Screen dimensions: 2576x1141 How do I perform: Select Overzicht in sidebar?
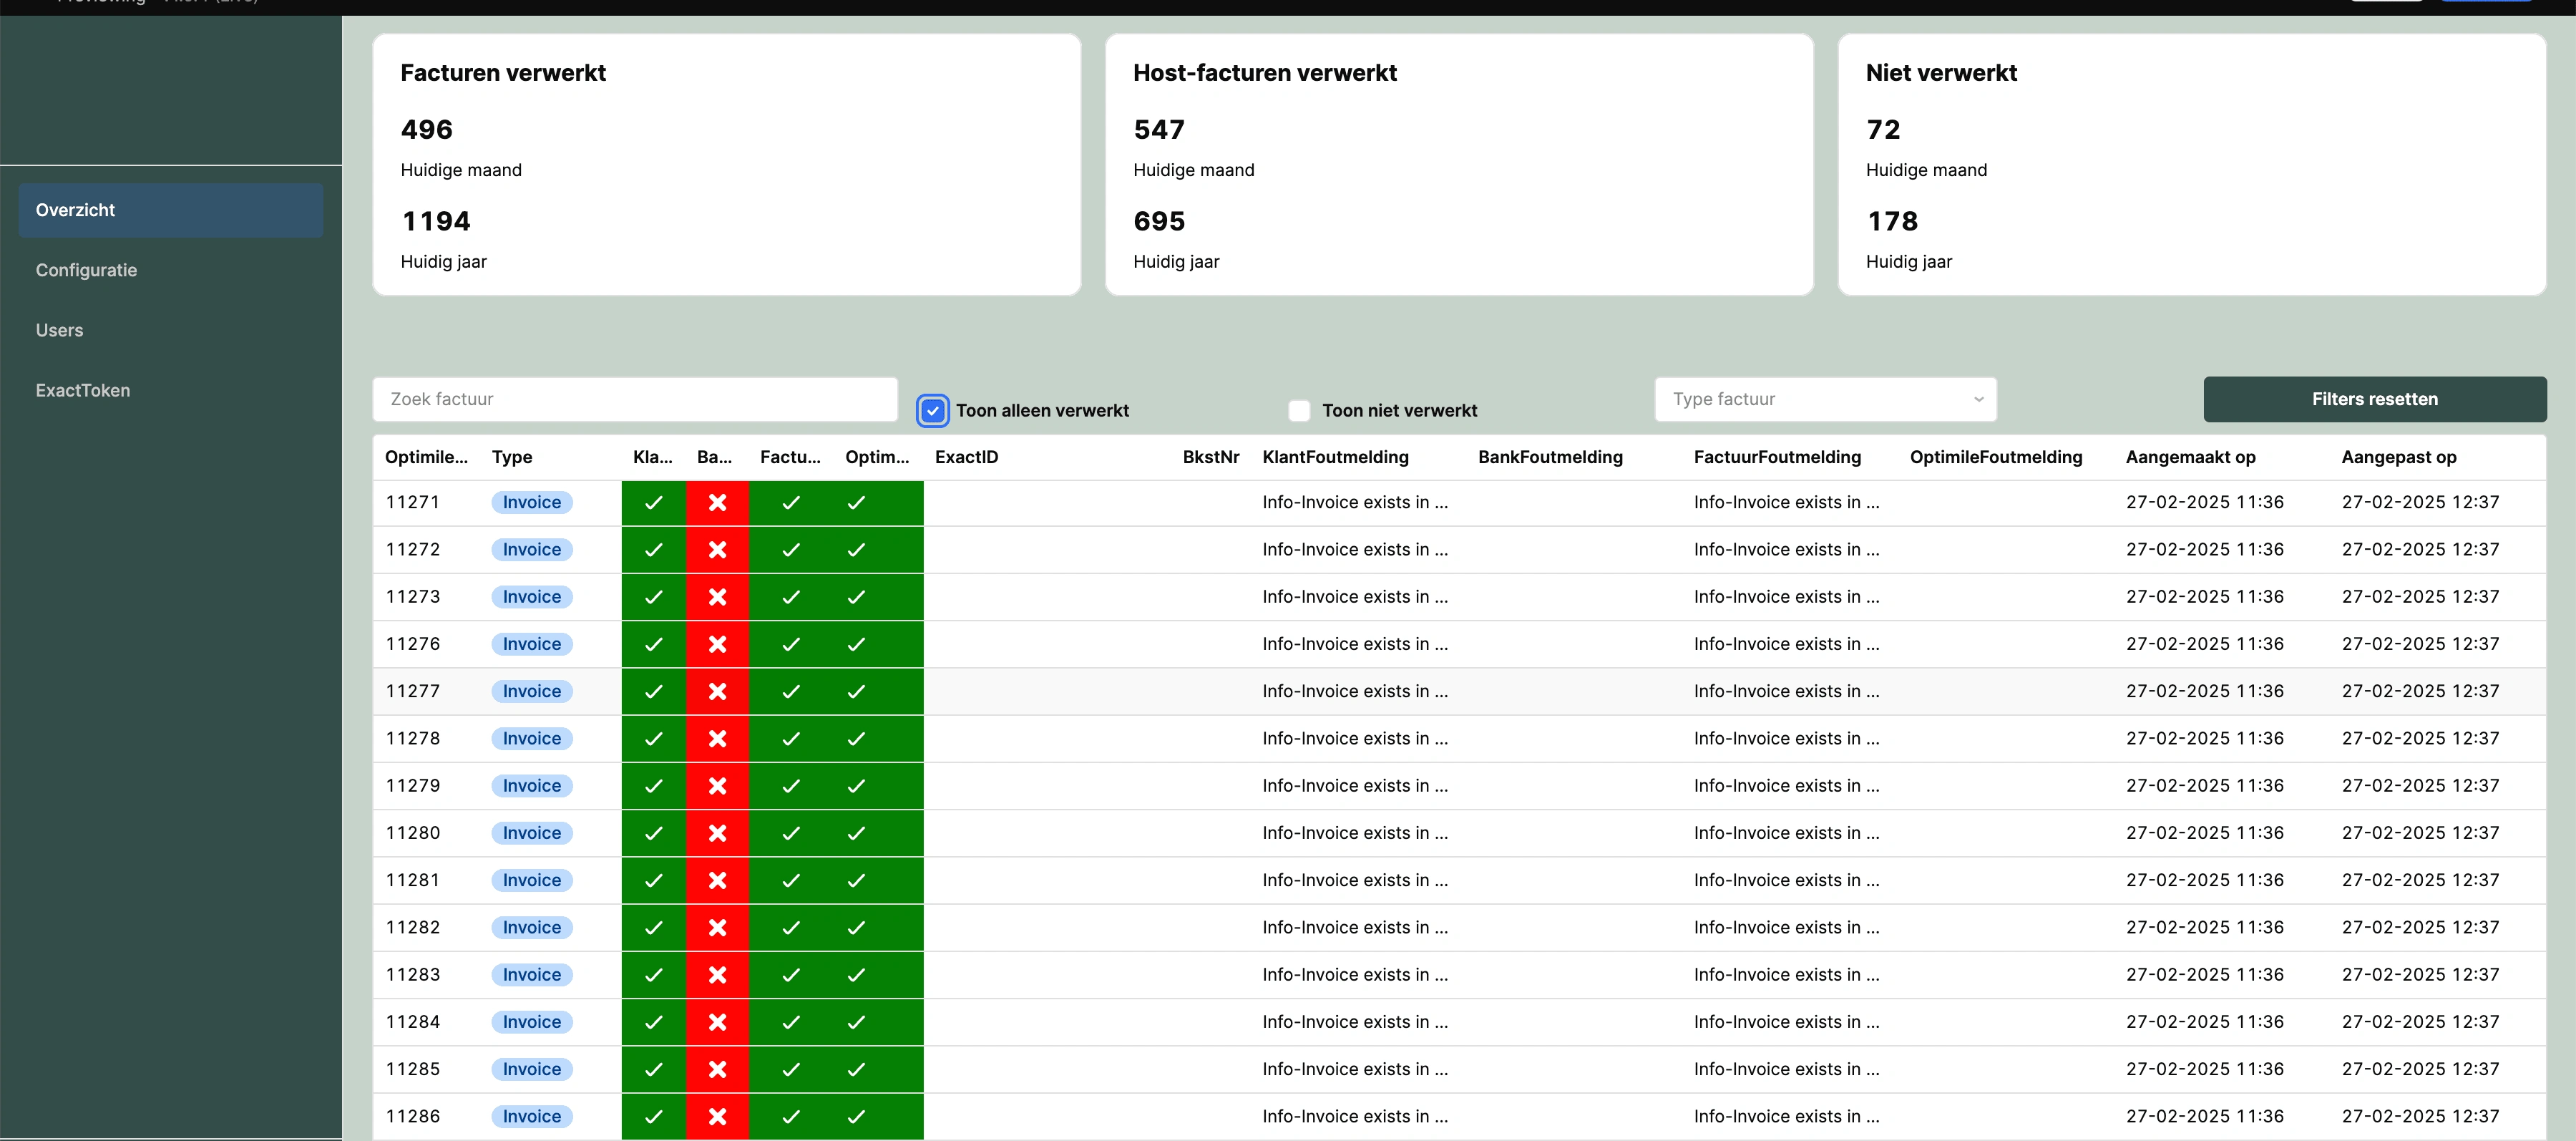tap(76, 210)
